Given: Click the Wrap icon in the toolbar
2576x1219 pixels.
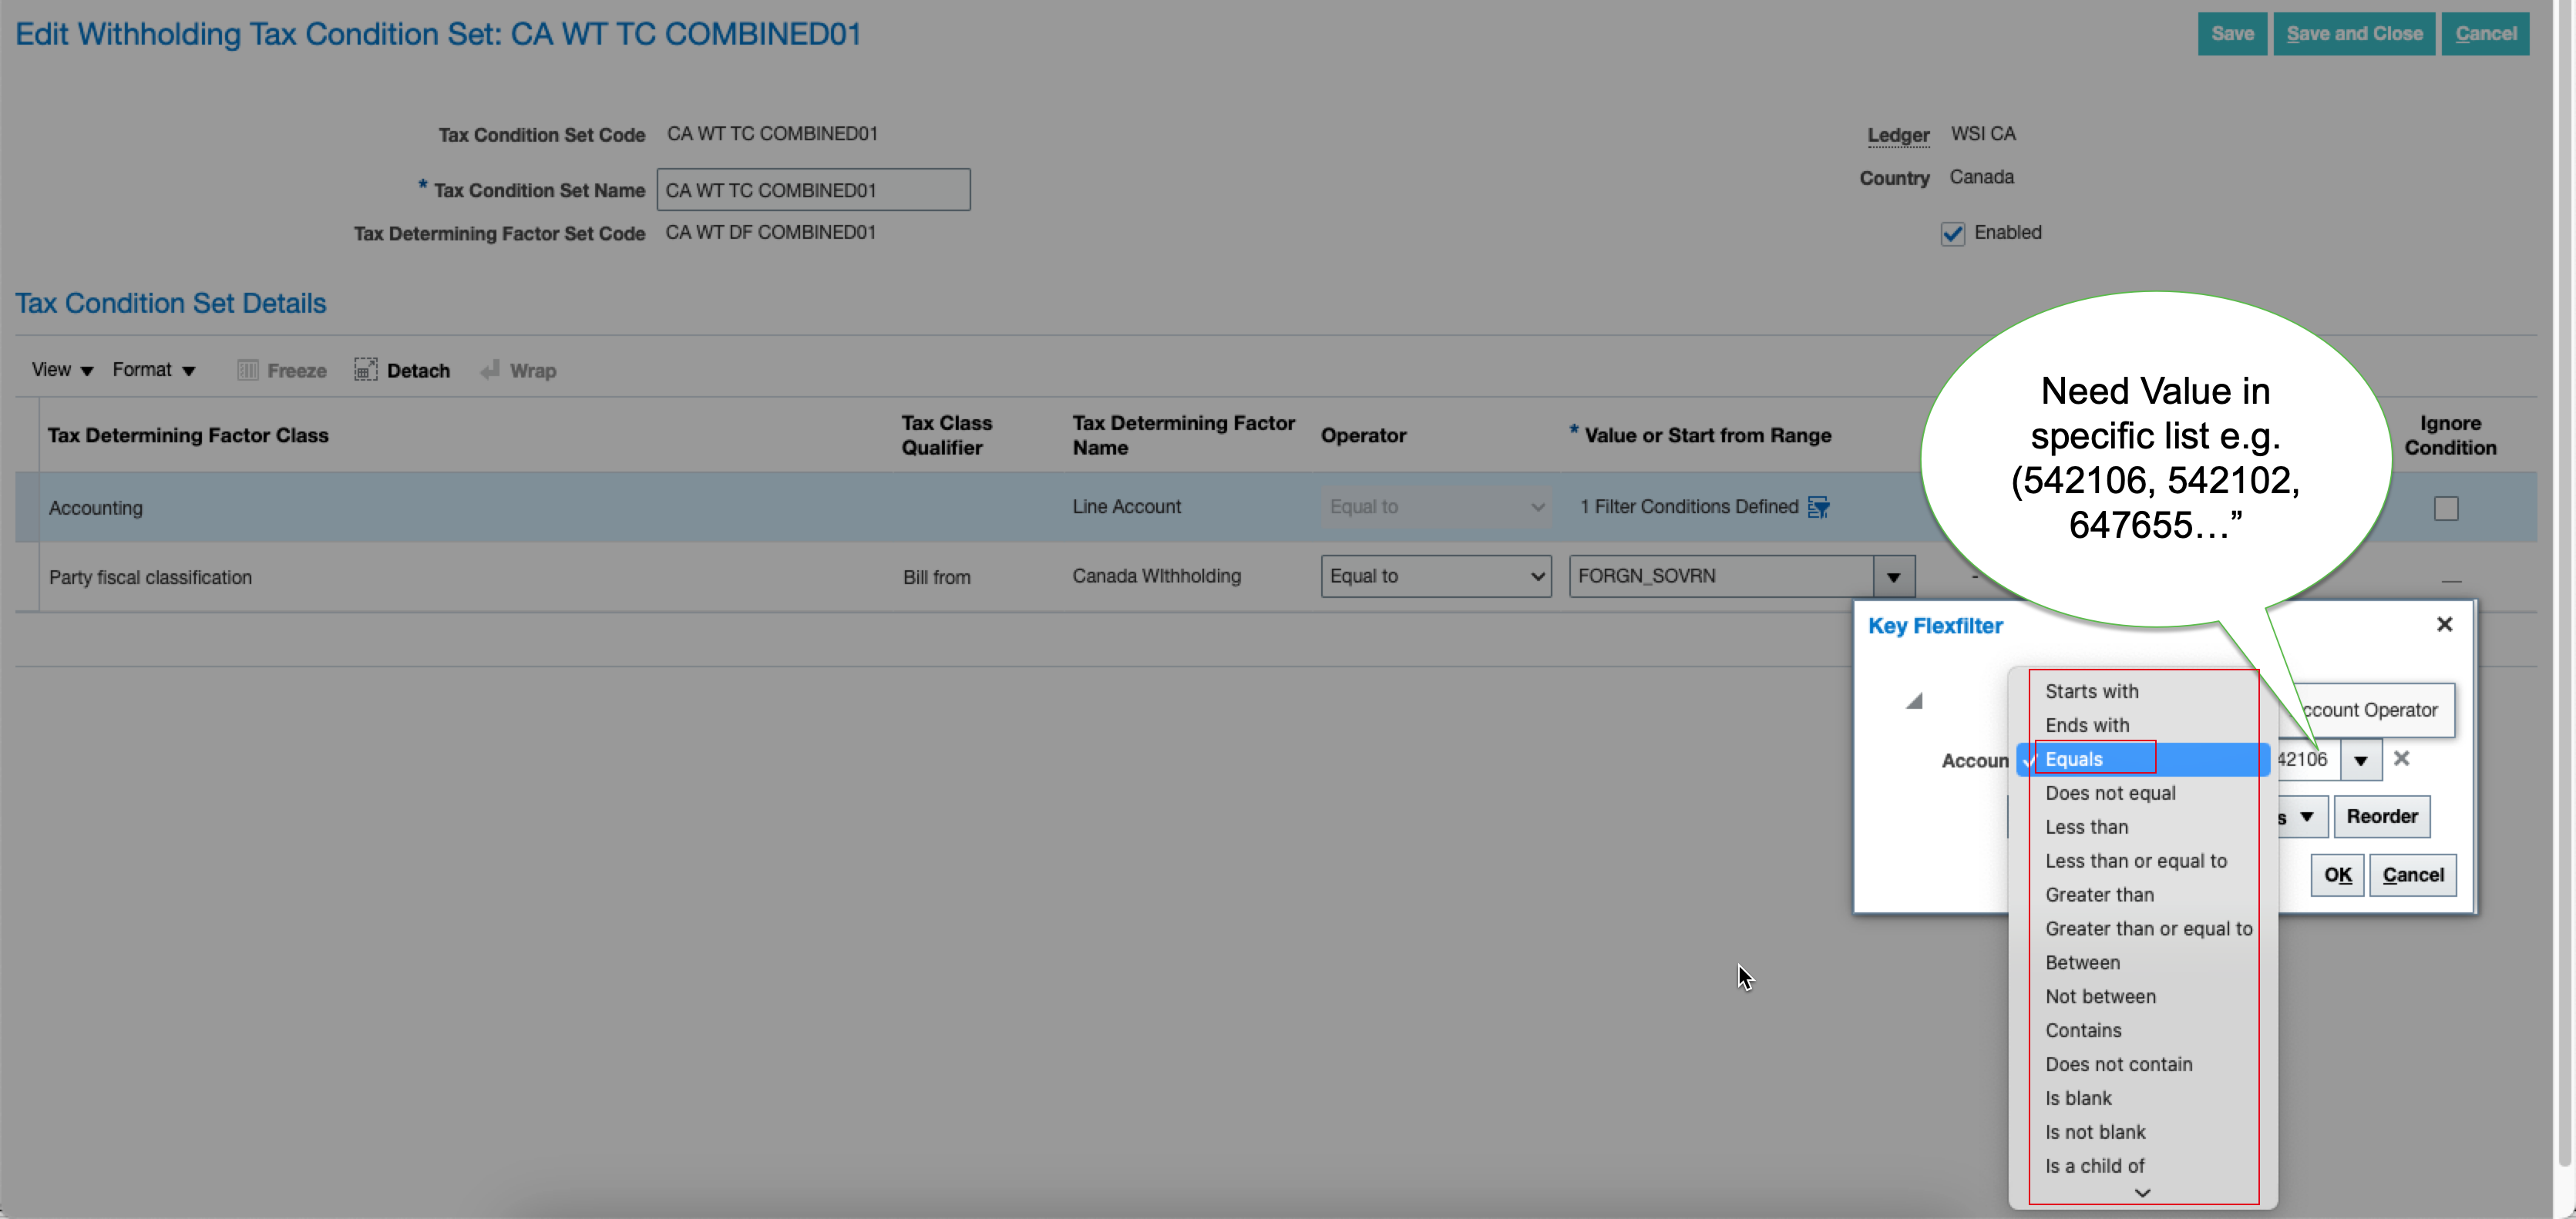Looking at the screenshot, I should click(490, 369).
